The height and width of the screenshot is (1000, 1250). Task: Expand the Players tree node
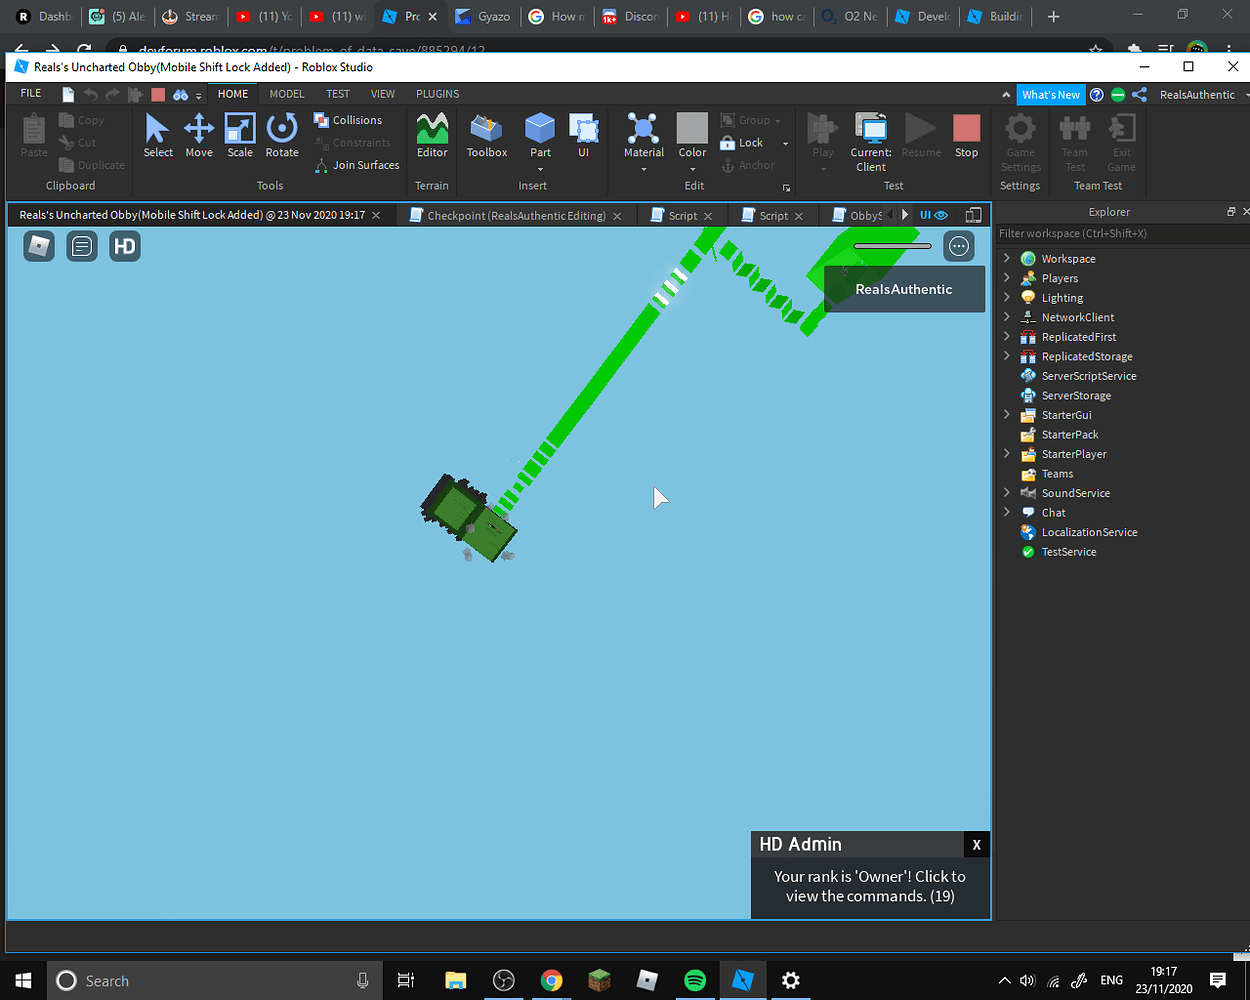pos(1007,278)
